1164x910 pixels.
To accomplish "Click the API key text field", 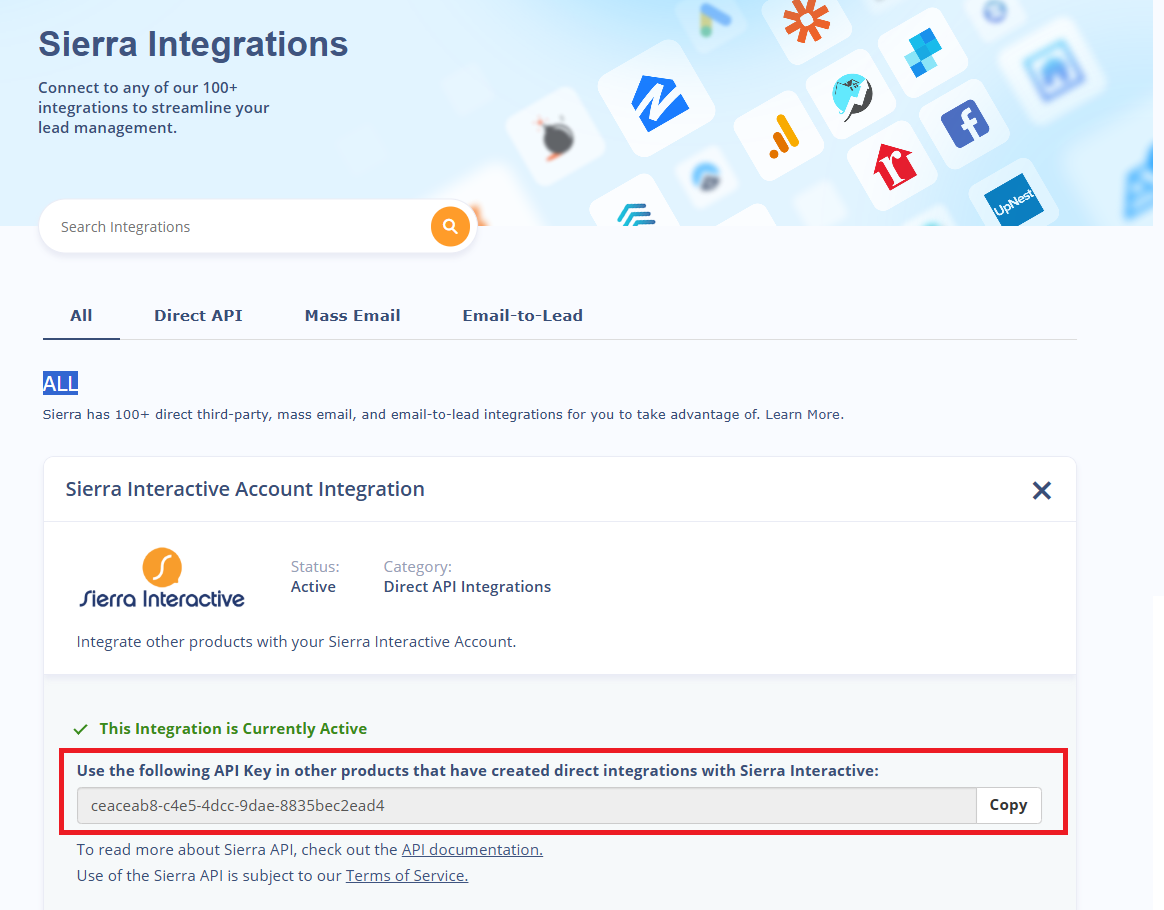I will [527, 805].
